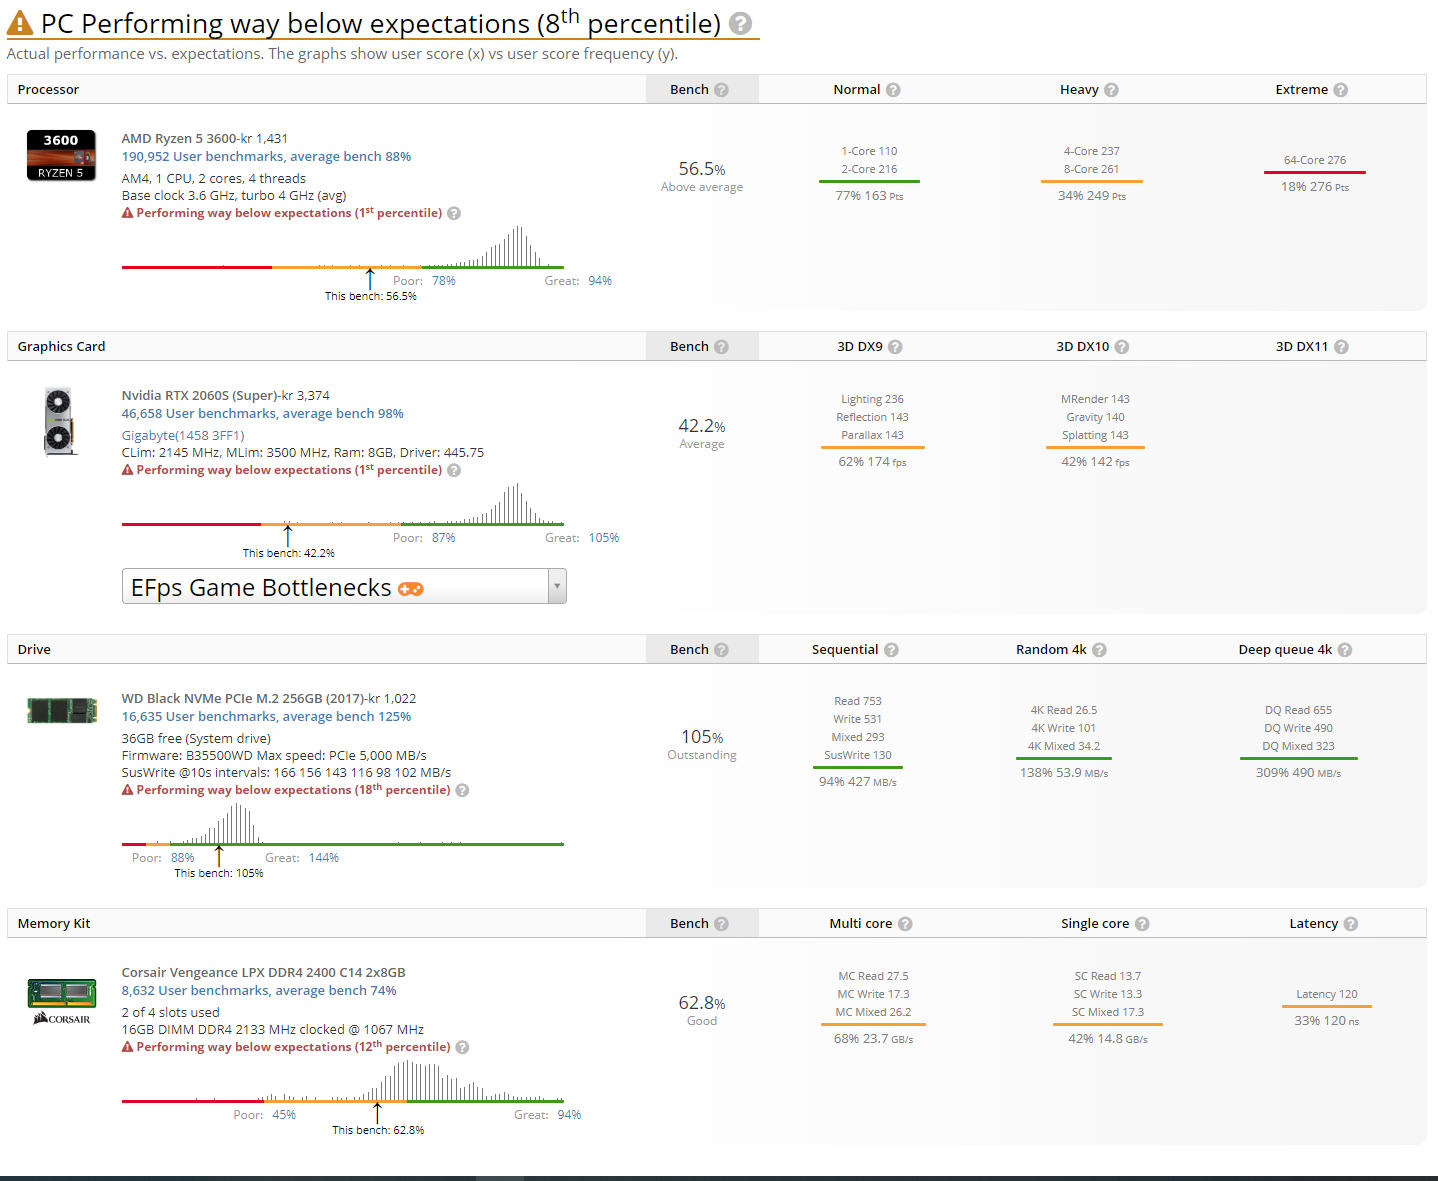Open the 46,658 User benchmarks link

click(263, 414)
